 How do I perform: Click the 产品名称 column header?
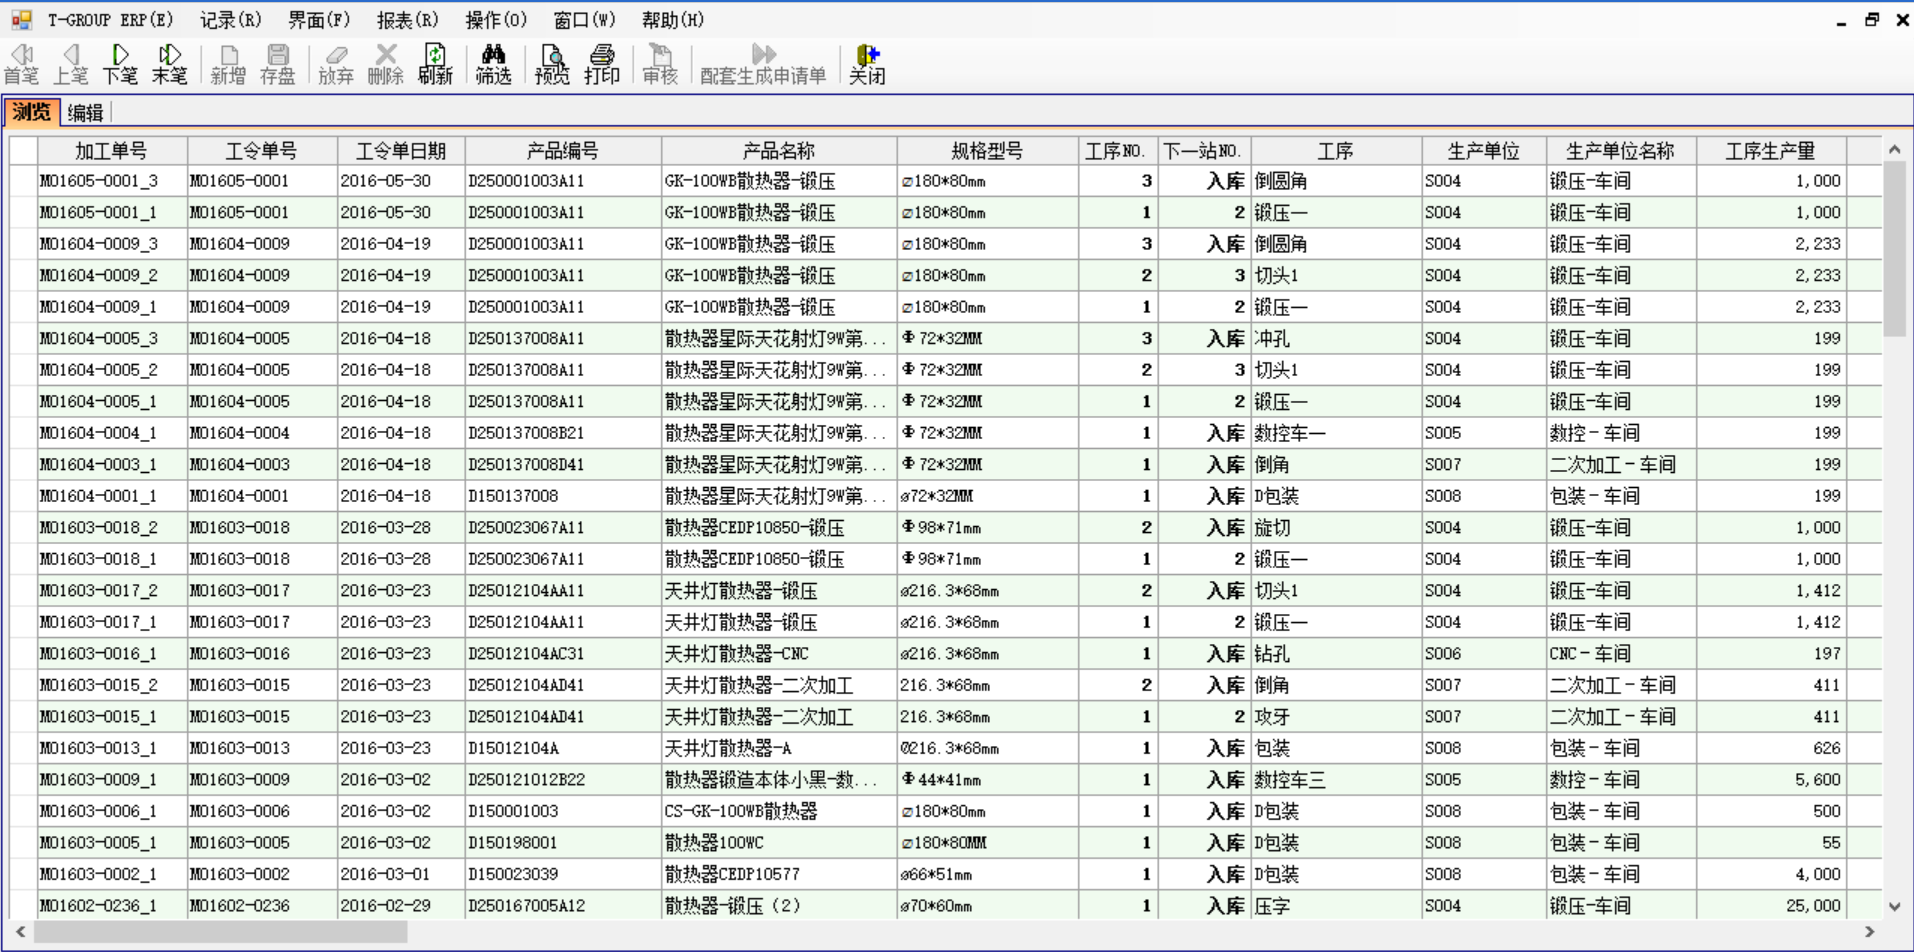coord(779,151)
